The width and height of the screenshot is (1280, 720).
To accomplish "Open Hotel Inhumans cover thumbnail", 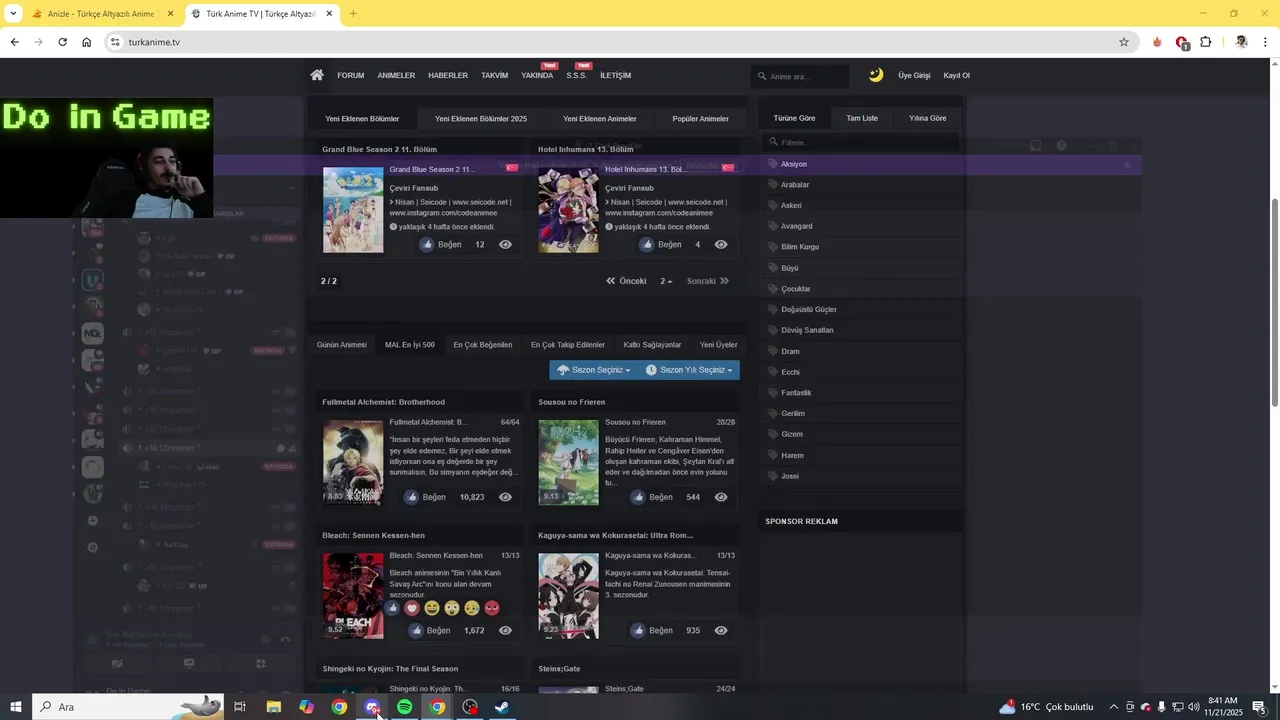I will (568, 209).
